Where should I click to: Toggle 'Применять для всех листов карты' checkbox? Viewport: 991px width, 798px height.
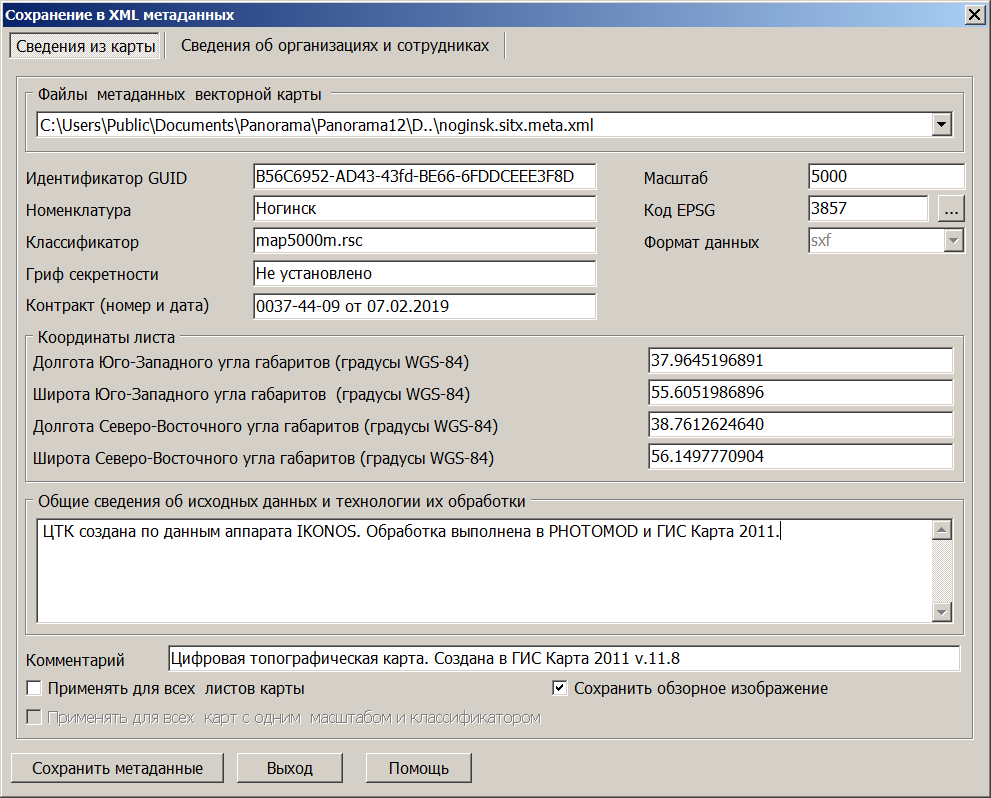pyautogui.click(x=35, y=689)
